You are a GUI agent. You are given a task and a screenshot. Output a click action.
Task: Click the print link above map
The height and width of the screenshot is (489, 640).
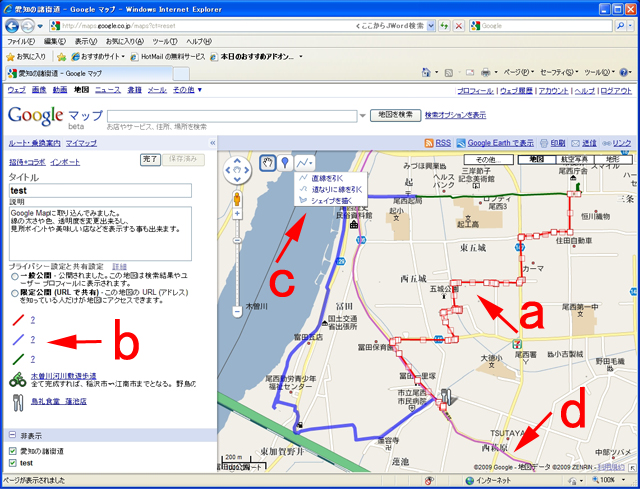558,143
